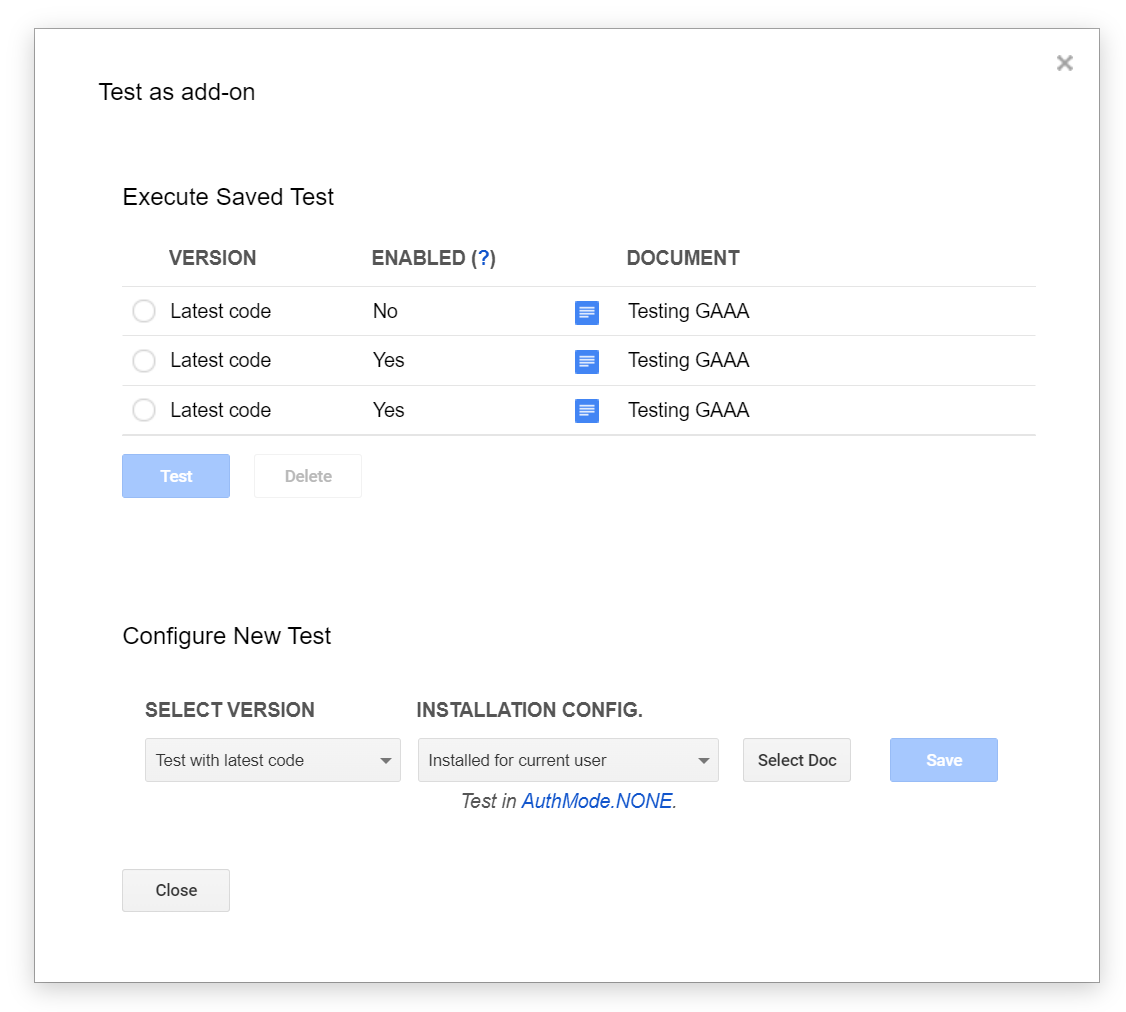The height and width of the screenshot is (1012, 1126).
Task: Click the 'Configure New Test' heading
Action: pyautogui.click(x=227, y=636)
